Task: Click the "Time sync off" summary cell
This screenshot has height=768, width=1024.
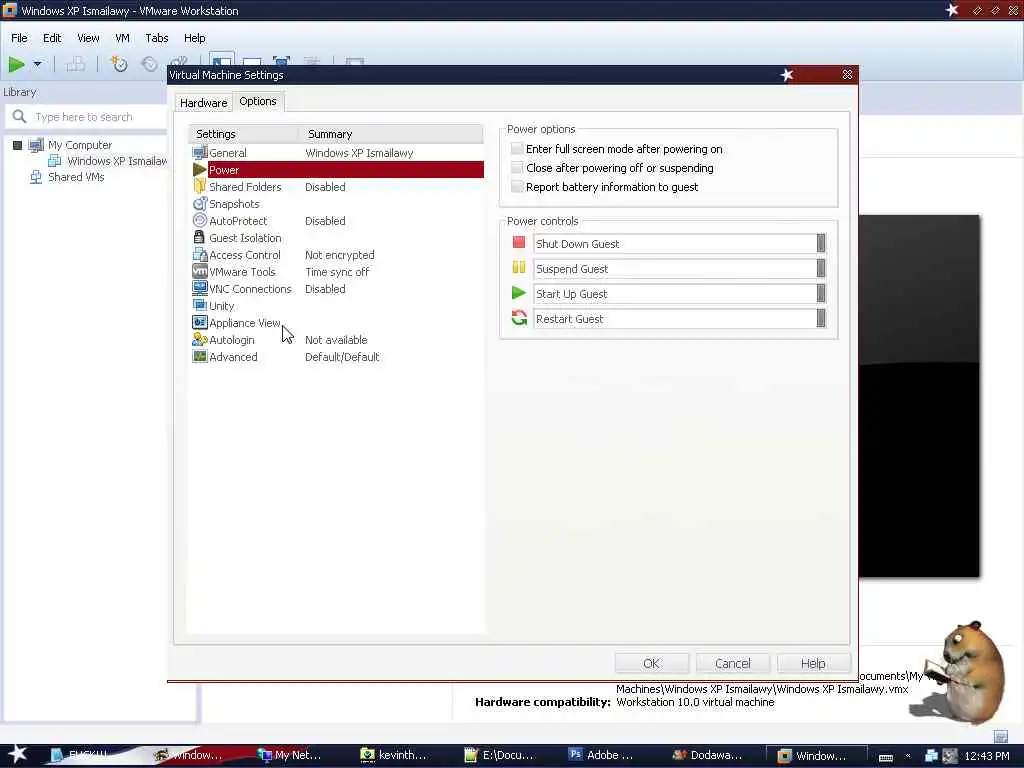Action: click(337, 272)
